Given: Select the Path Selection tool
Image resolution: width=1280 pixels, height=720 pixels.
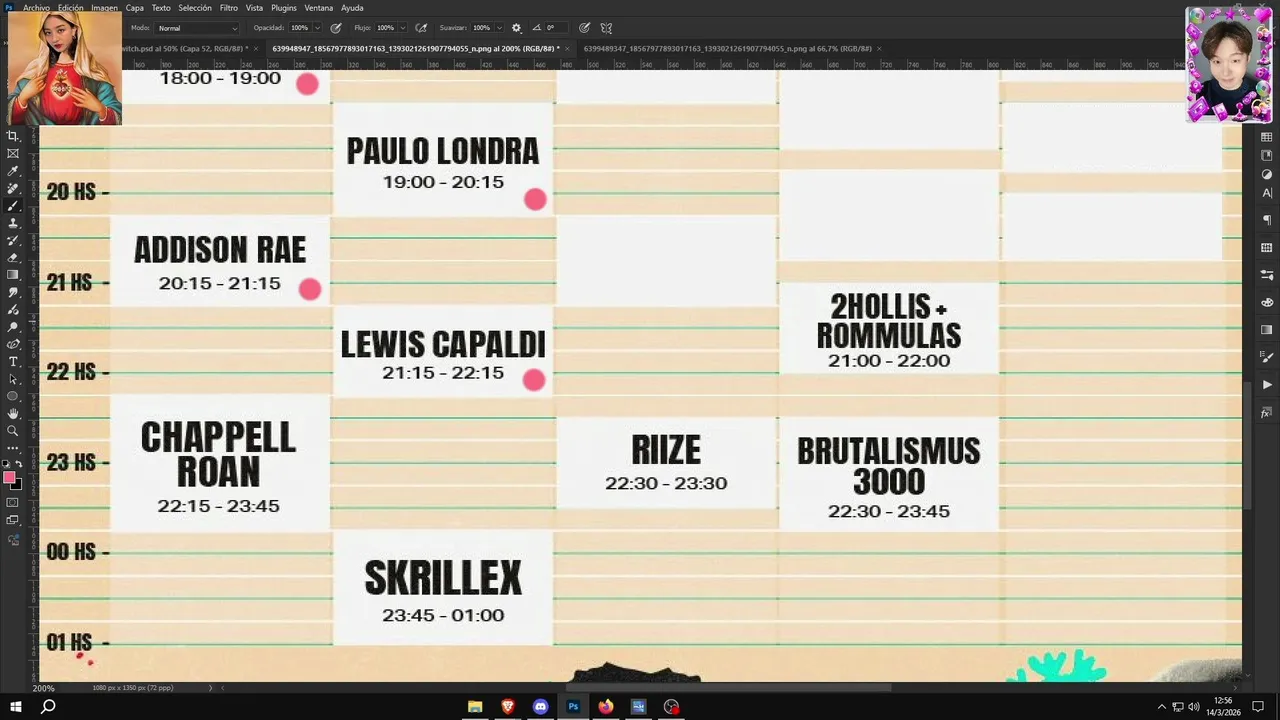Looking at the screenshot, I should 13,379.
